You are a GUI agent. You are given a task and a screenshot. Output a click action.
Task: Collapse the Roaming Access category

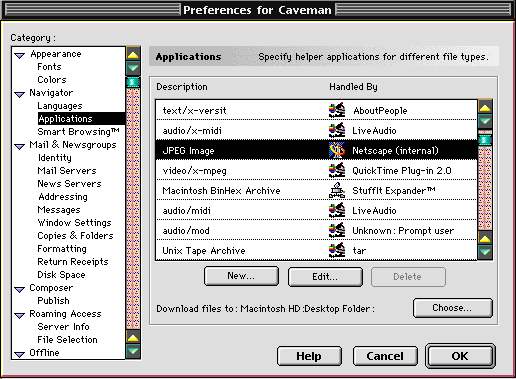pos(20,315)
